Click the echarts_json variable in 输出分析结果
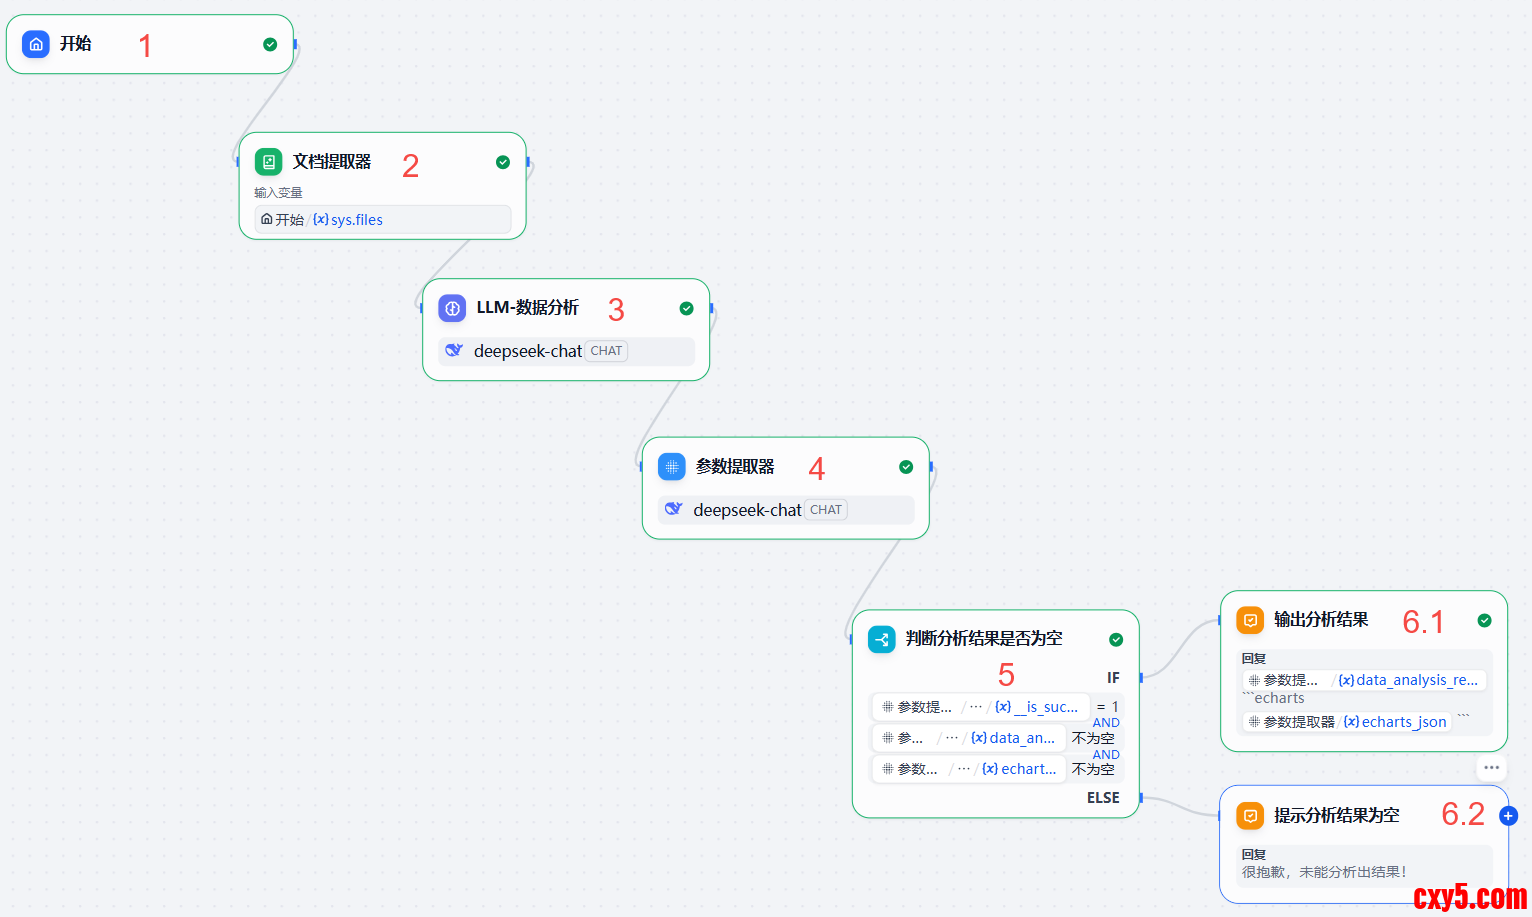 click(x=1395, y=722)
